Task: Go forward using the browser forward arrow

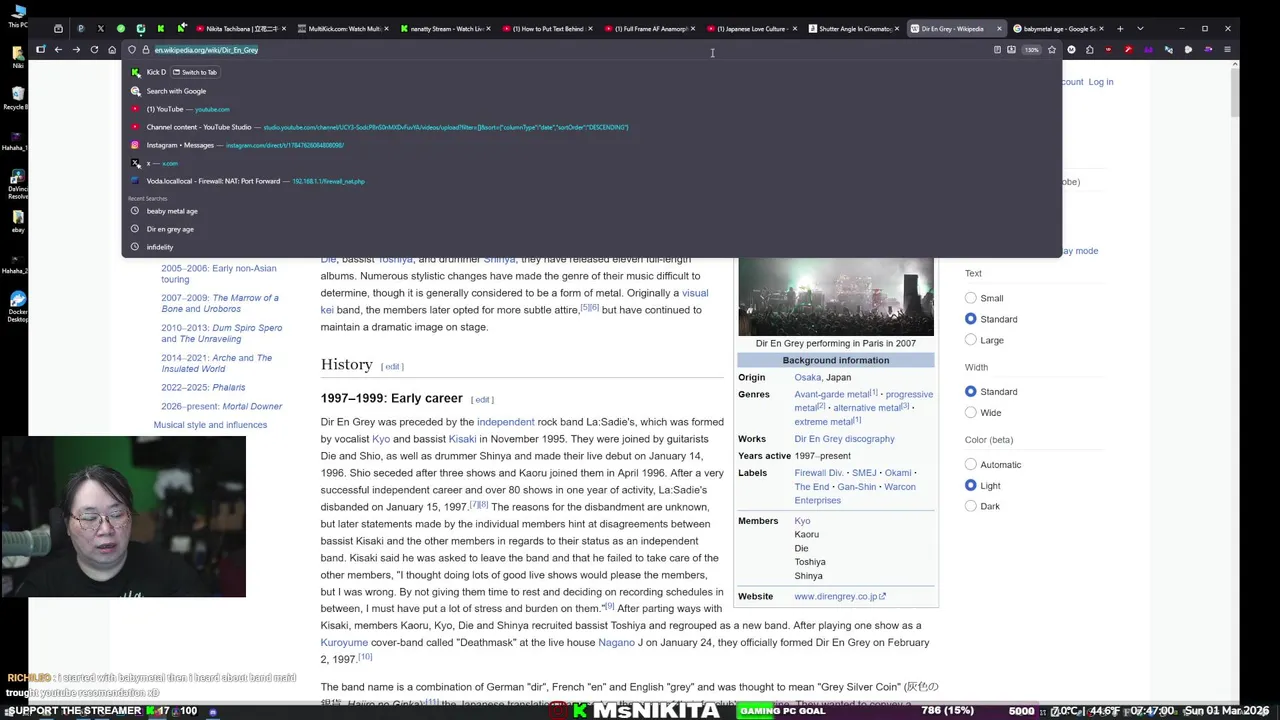Action: [76, 49]
